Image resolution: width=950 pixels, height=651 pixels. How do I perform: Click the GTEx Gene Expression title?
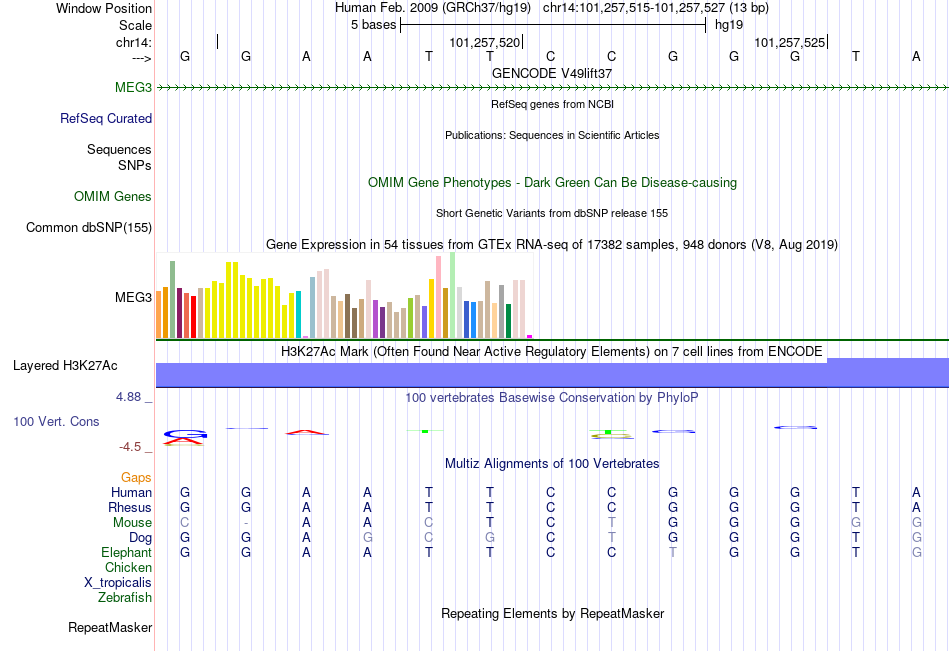click(x=552, y=245)
